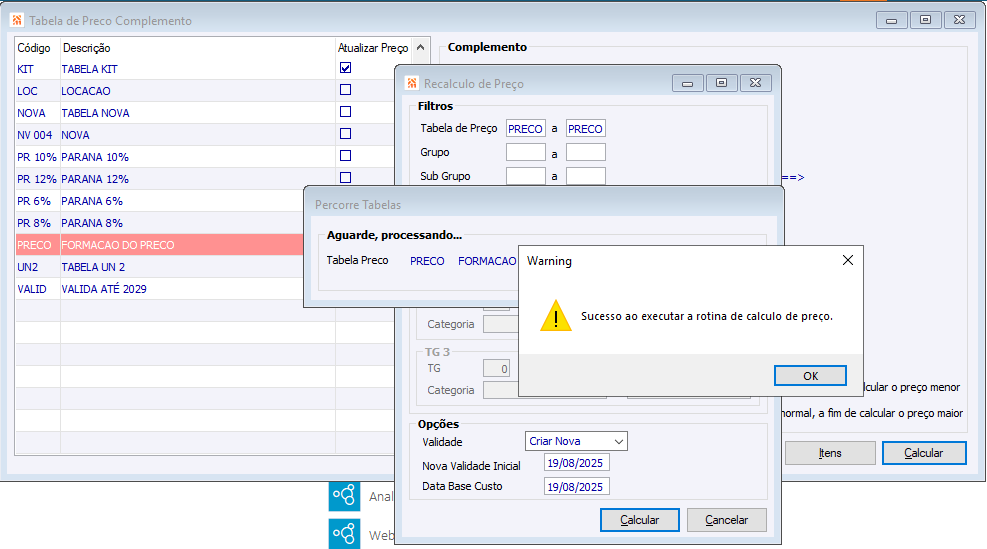The height and width of the screenshot is (549, 987).
Task: Click the first Tabela de Preço field
Action: (526, 128)
